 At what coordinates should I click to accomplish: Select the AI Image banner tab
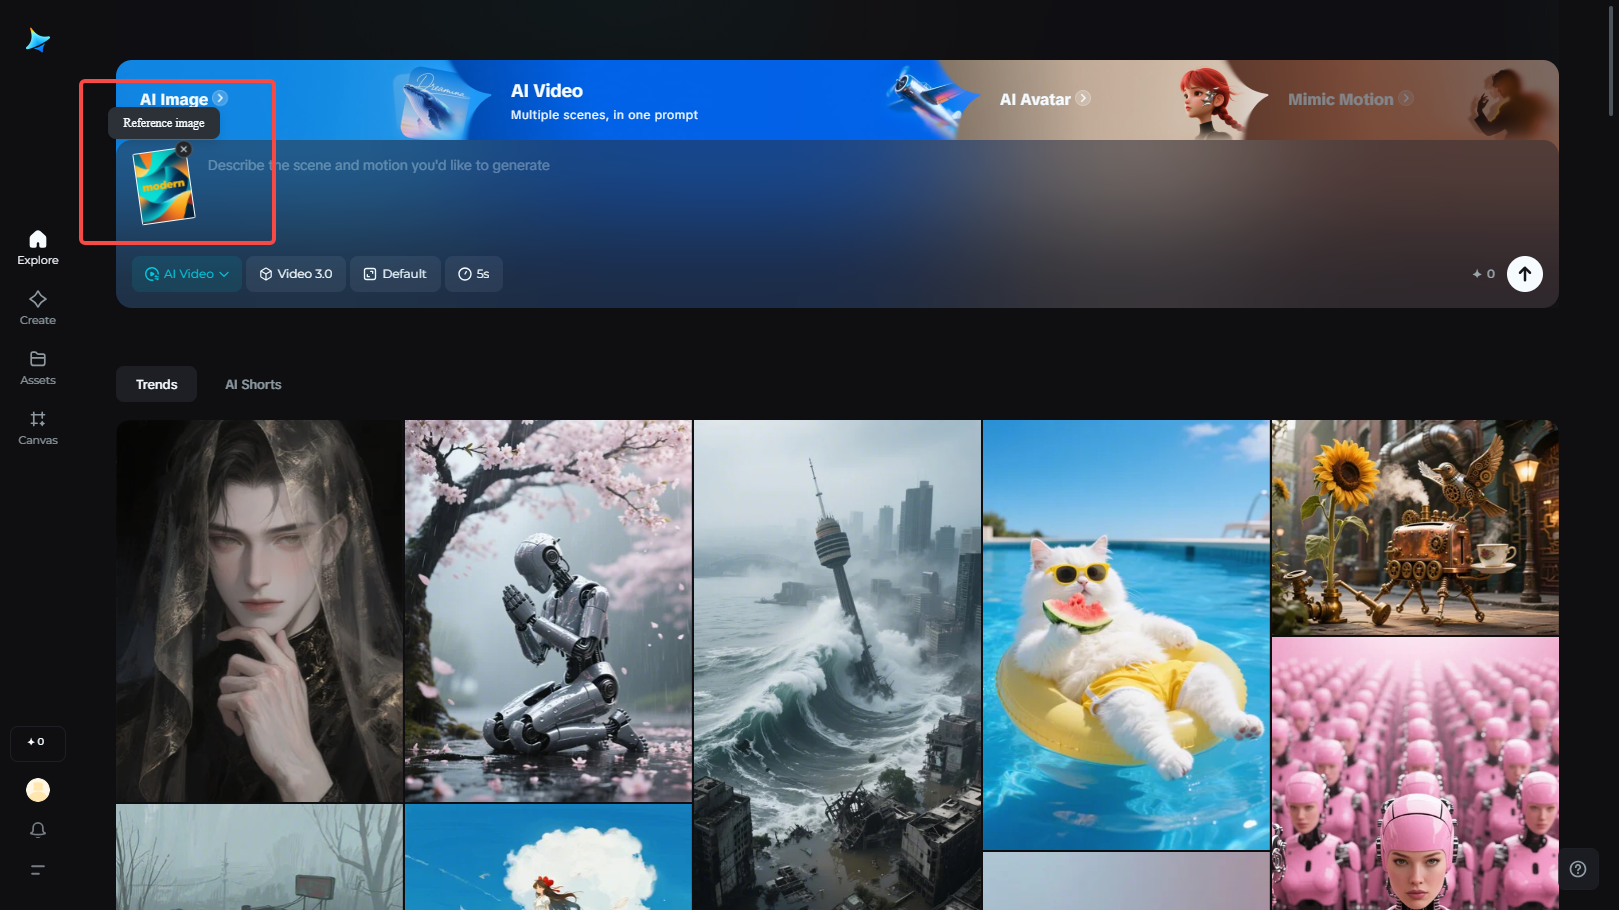tap(174, 99)
